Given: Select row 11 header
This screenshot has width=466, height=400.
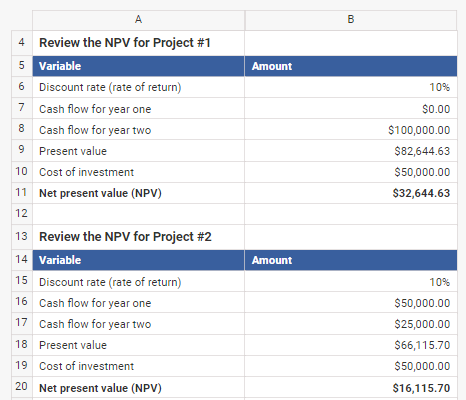Looking at the screenshot, I should (22, 193).
